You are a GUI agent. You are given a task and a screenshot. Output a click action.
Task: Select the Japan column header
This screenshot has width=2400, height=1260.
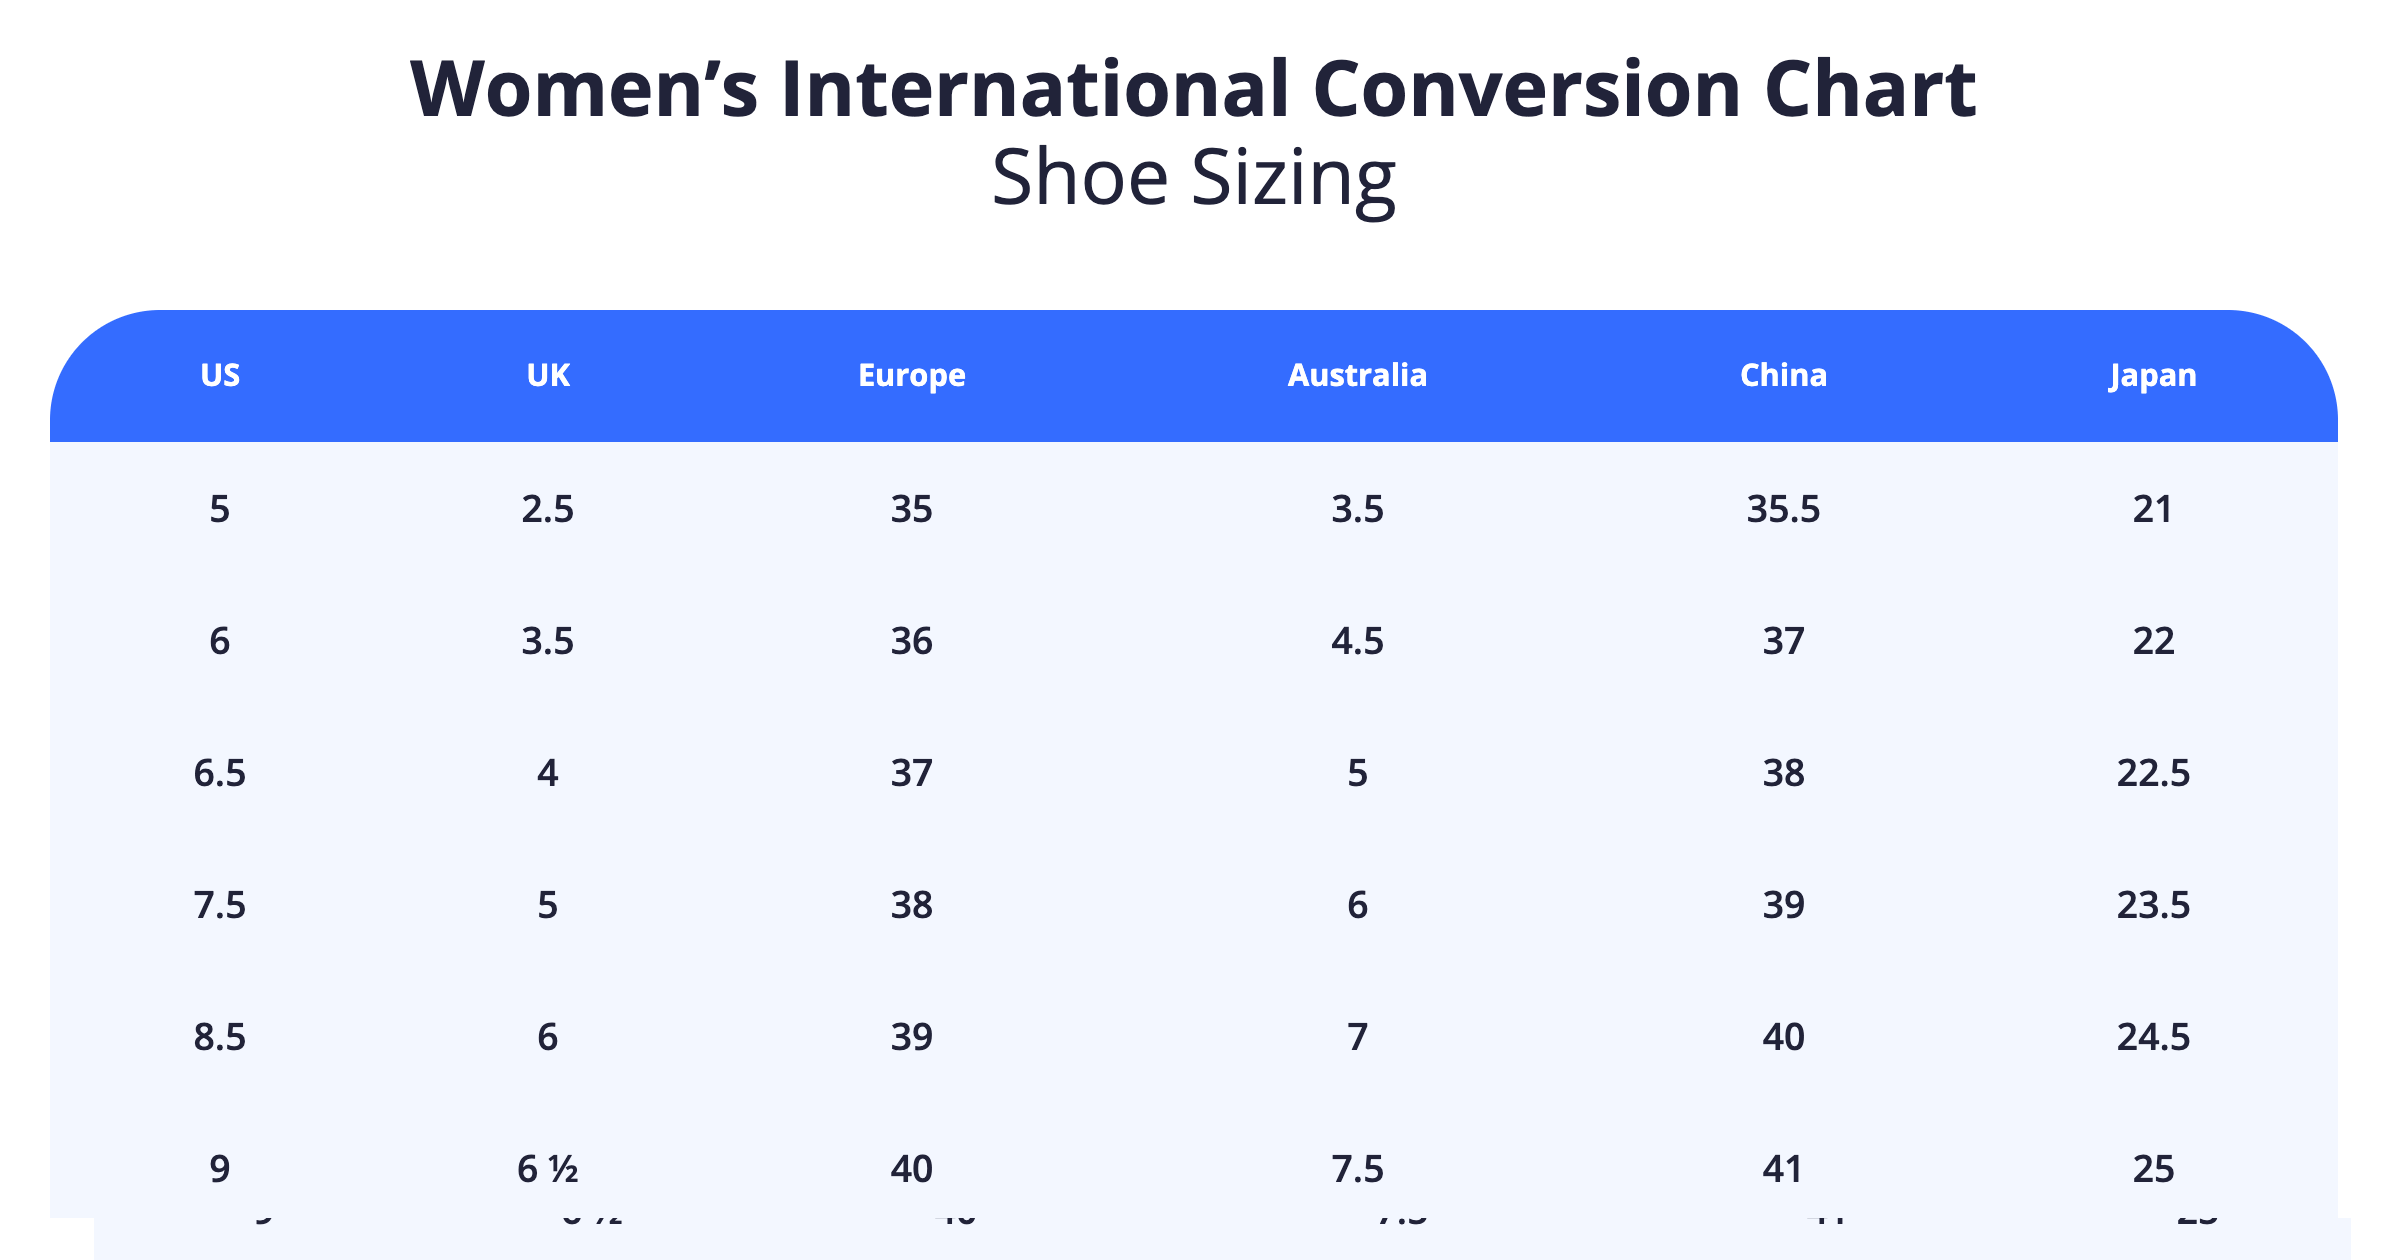pyautogui.click(x=2153, y=375)
